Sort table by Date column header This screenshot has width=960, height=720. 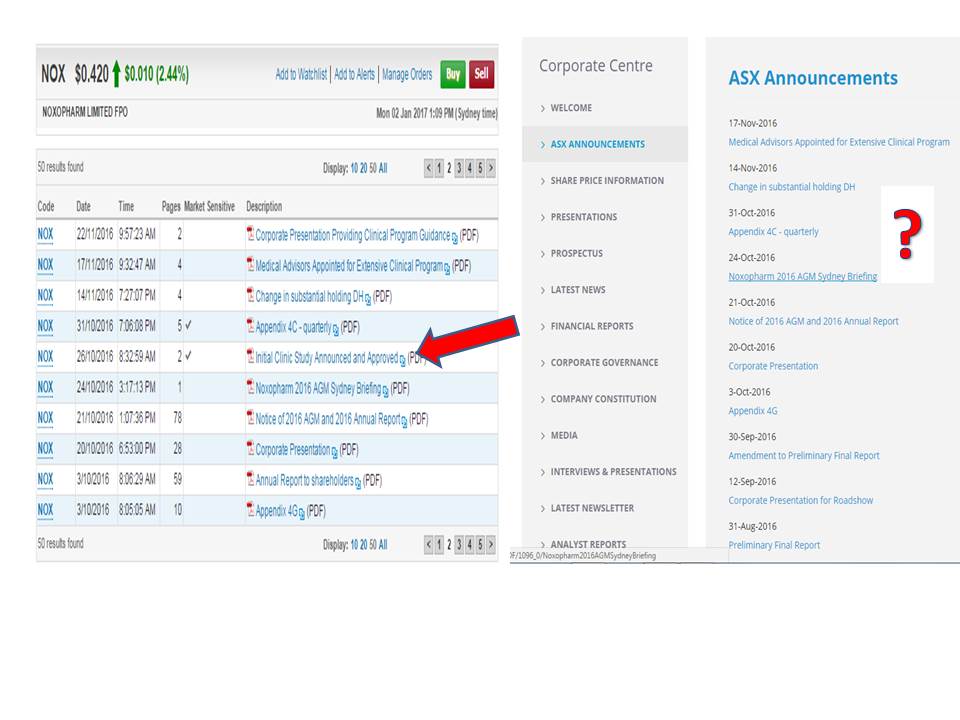(83, 206)
